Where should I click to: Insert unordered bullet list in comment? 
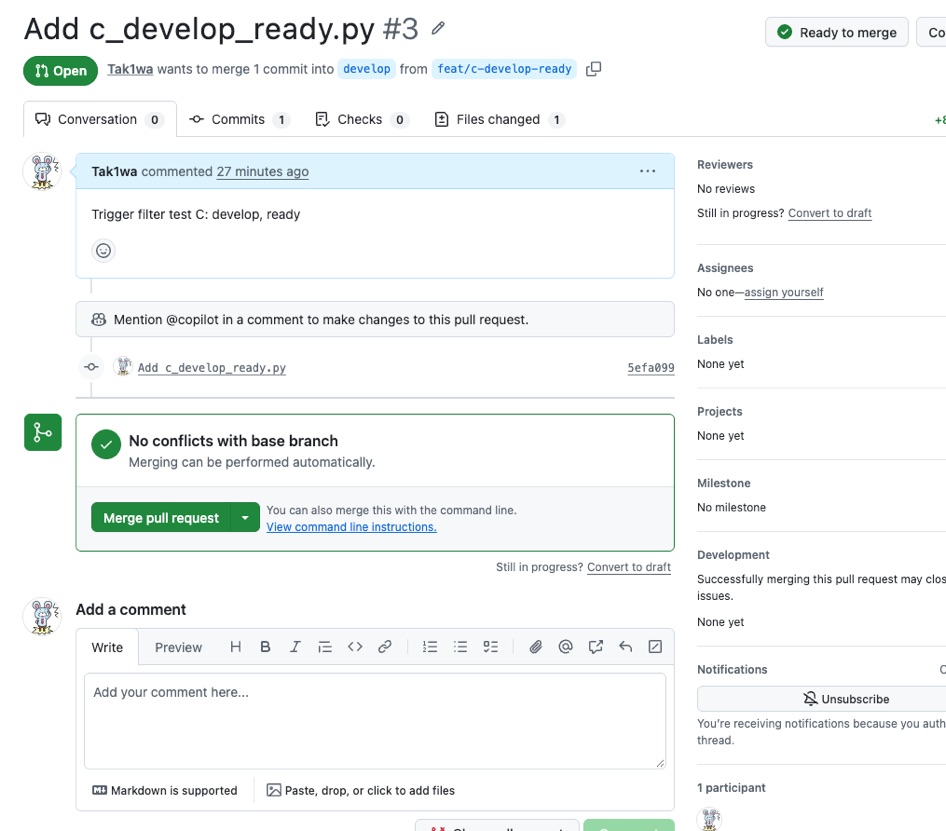click(x=460, y=647)
